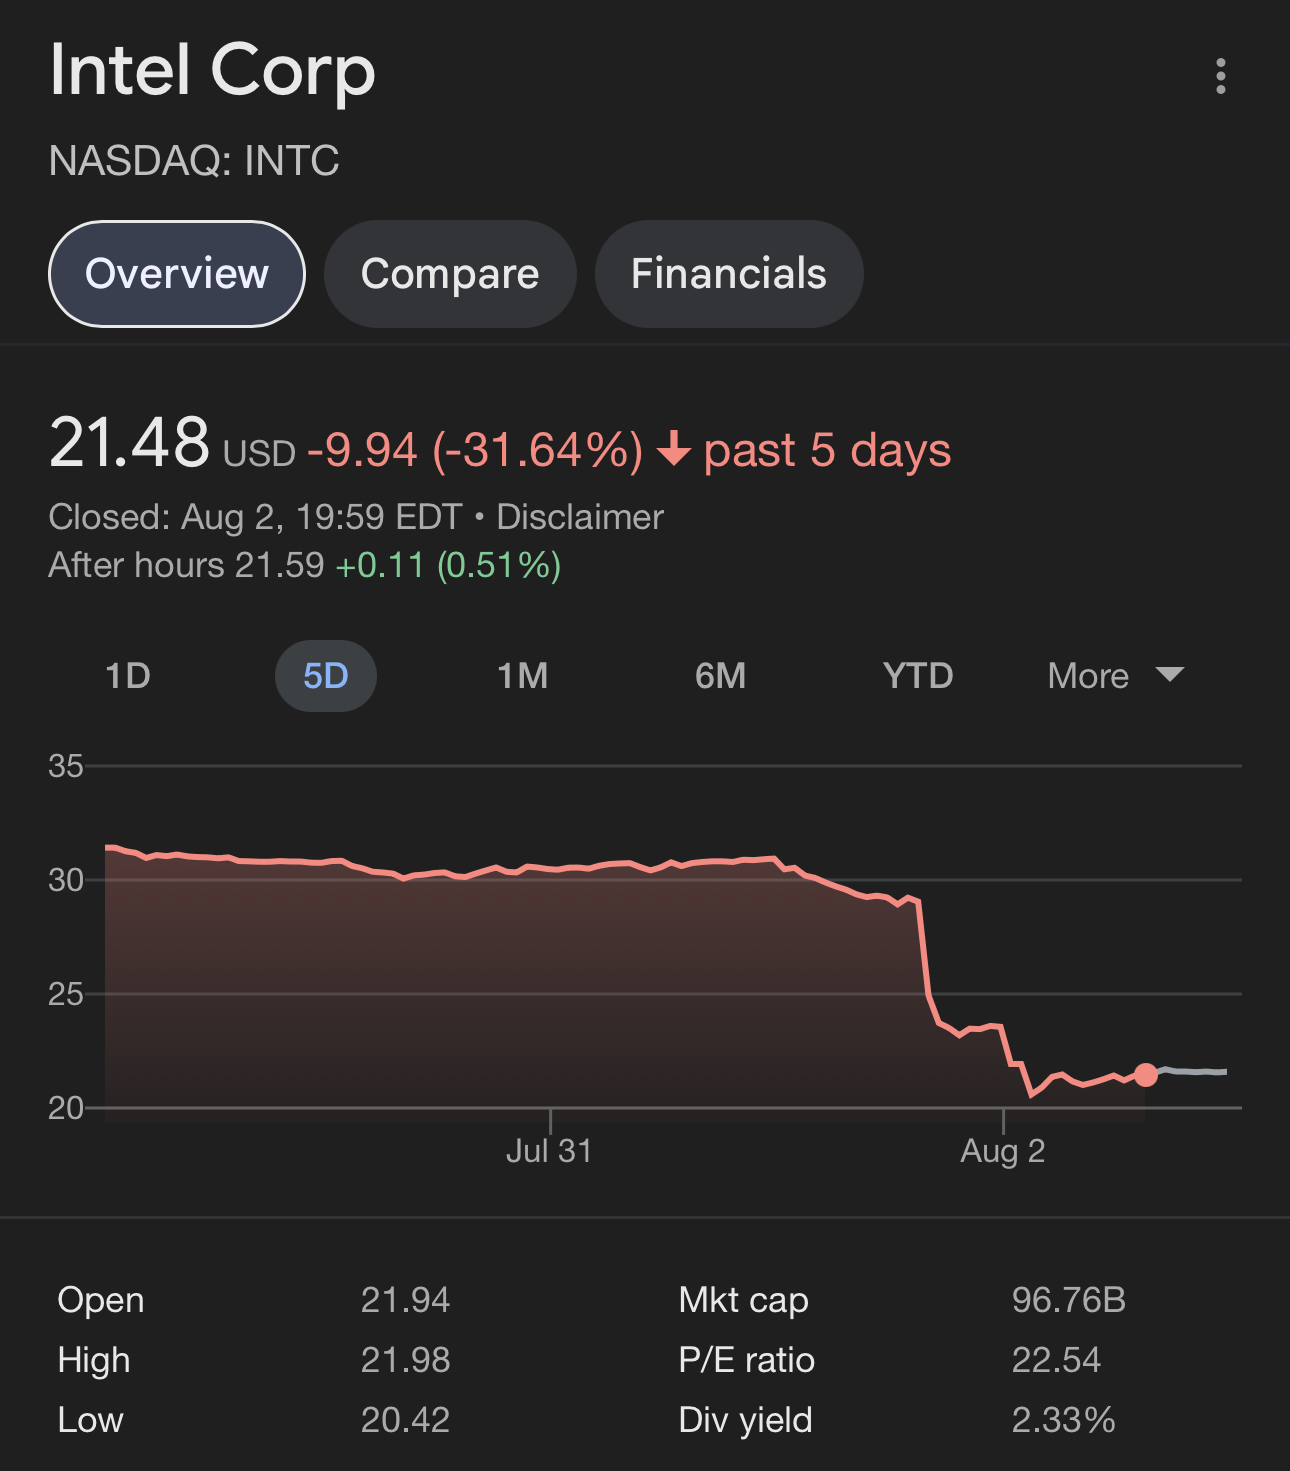Image resolution: width=1290 pixels, height=1471 pixels.
Task: Click the red down arrow price indicator
Action: point(674,449)
